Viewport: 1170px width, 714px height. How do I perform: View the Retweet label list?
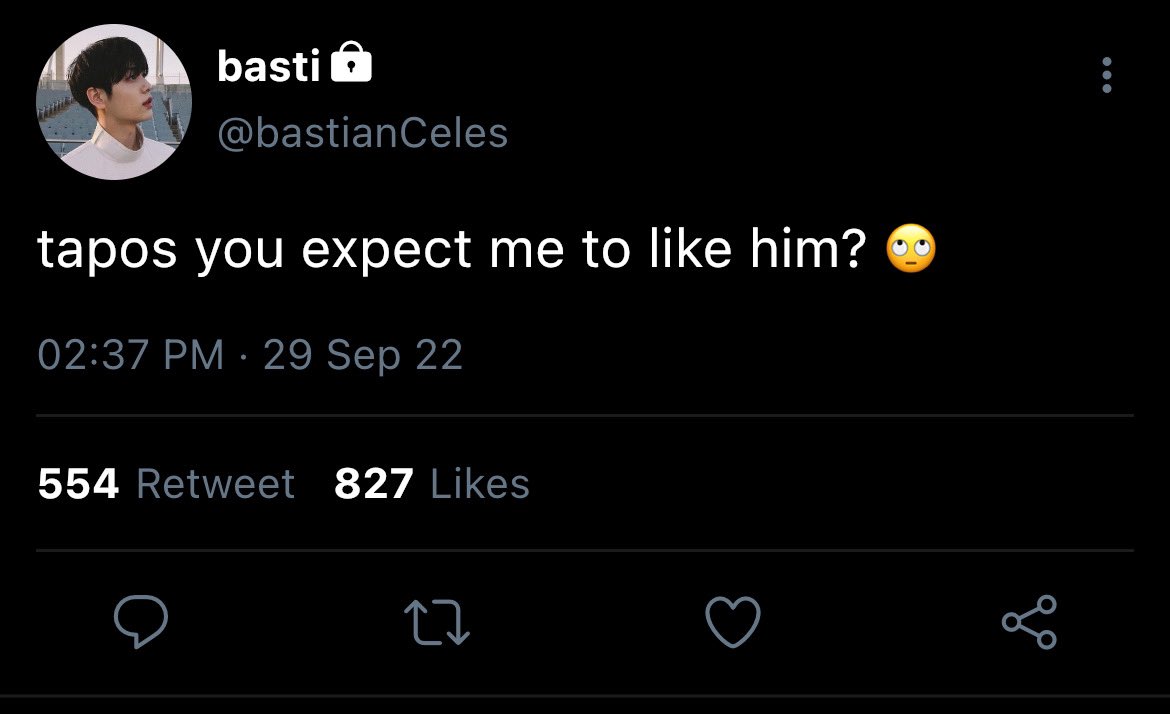pyautogui.click(x=216, y=483)
